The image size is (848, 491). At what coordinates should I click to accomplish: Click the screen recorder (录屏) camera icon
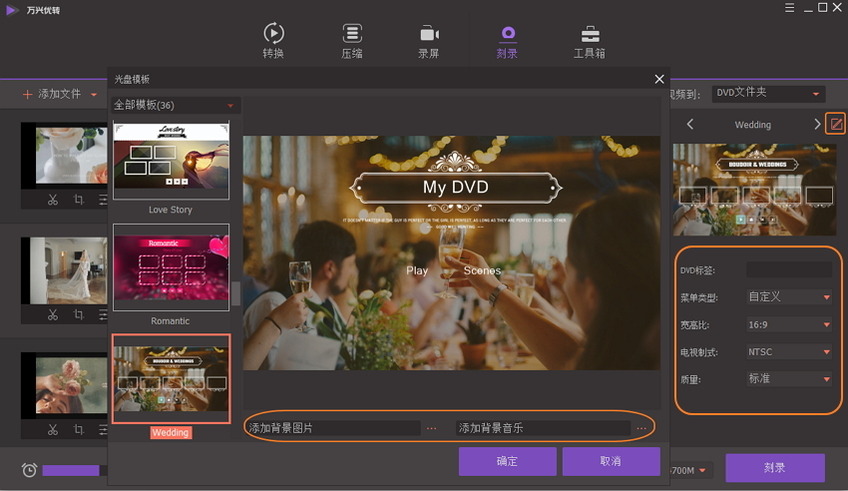tap(430, 35)
